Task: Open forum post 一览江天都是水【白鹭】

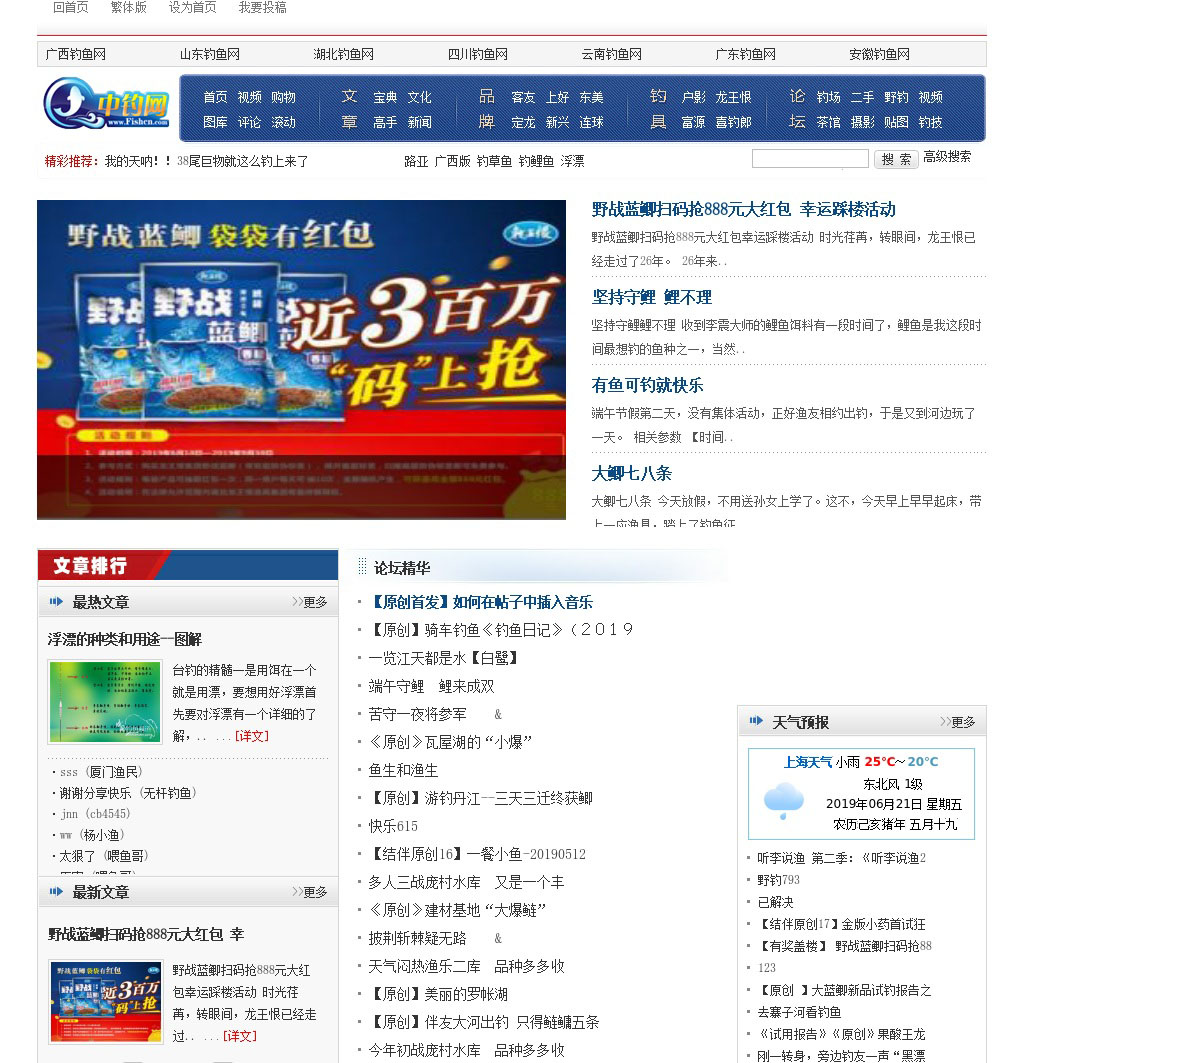Action: tap(444, 658)
